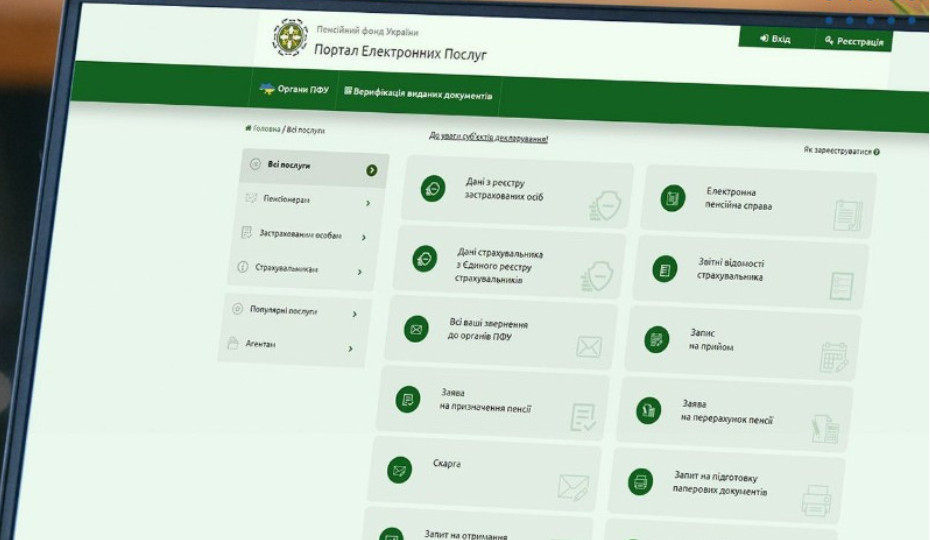Viewport: 930px width, 540px height.
Task: Open Електронна пенсійна справа card
Action: point(758,202)
